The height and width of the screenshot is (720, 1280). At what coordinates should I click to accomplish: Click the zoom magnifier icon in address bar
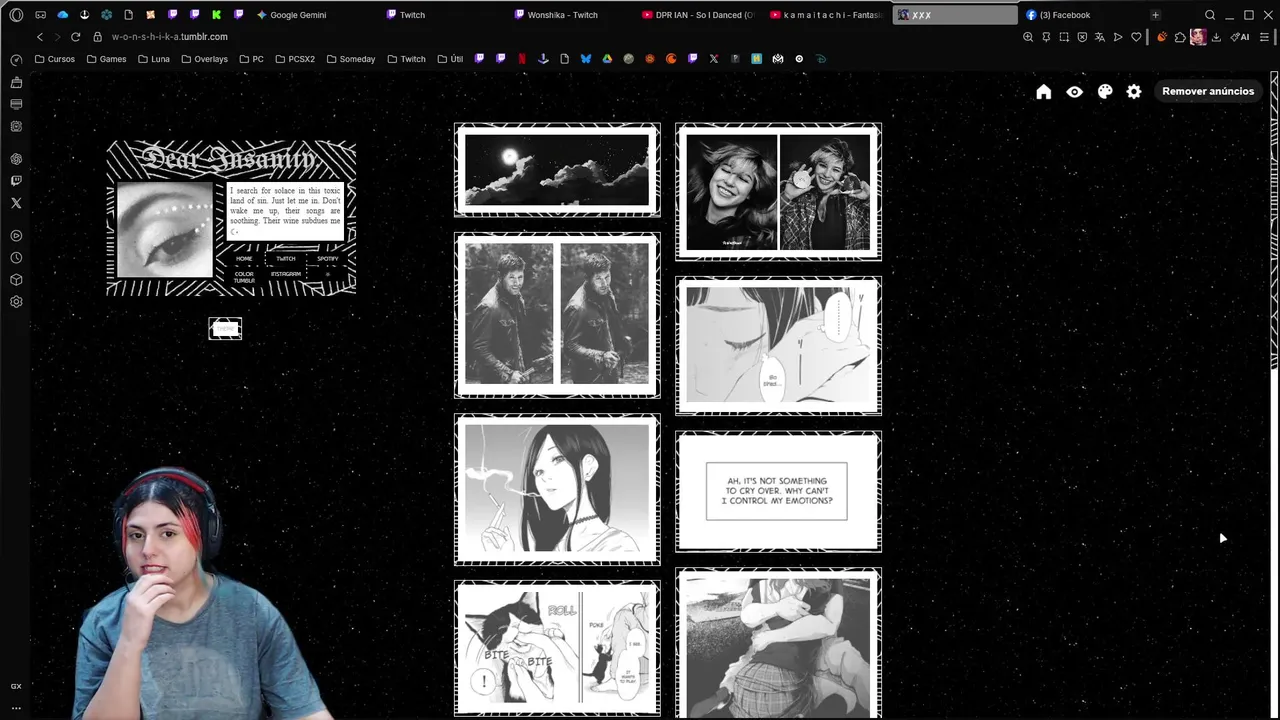coord(1028,37)
